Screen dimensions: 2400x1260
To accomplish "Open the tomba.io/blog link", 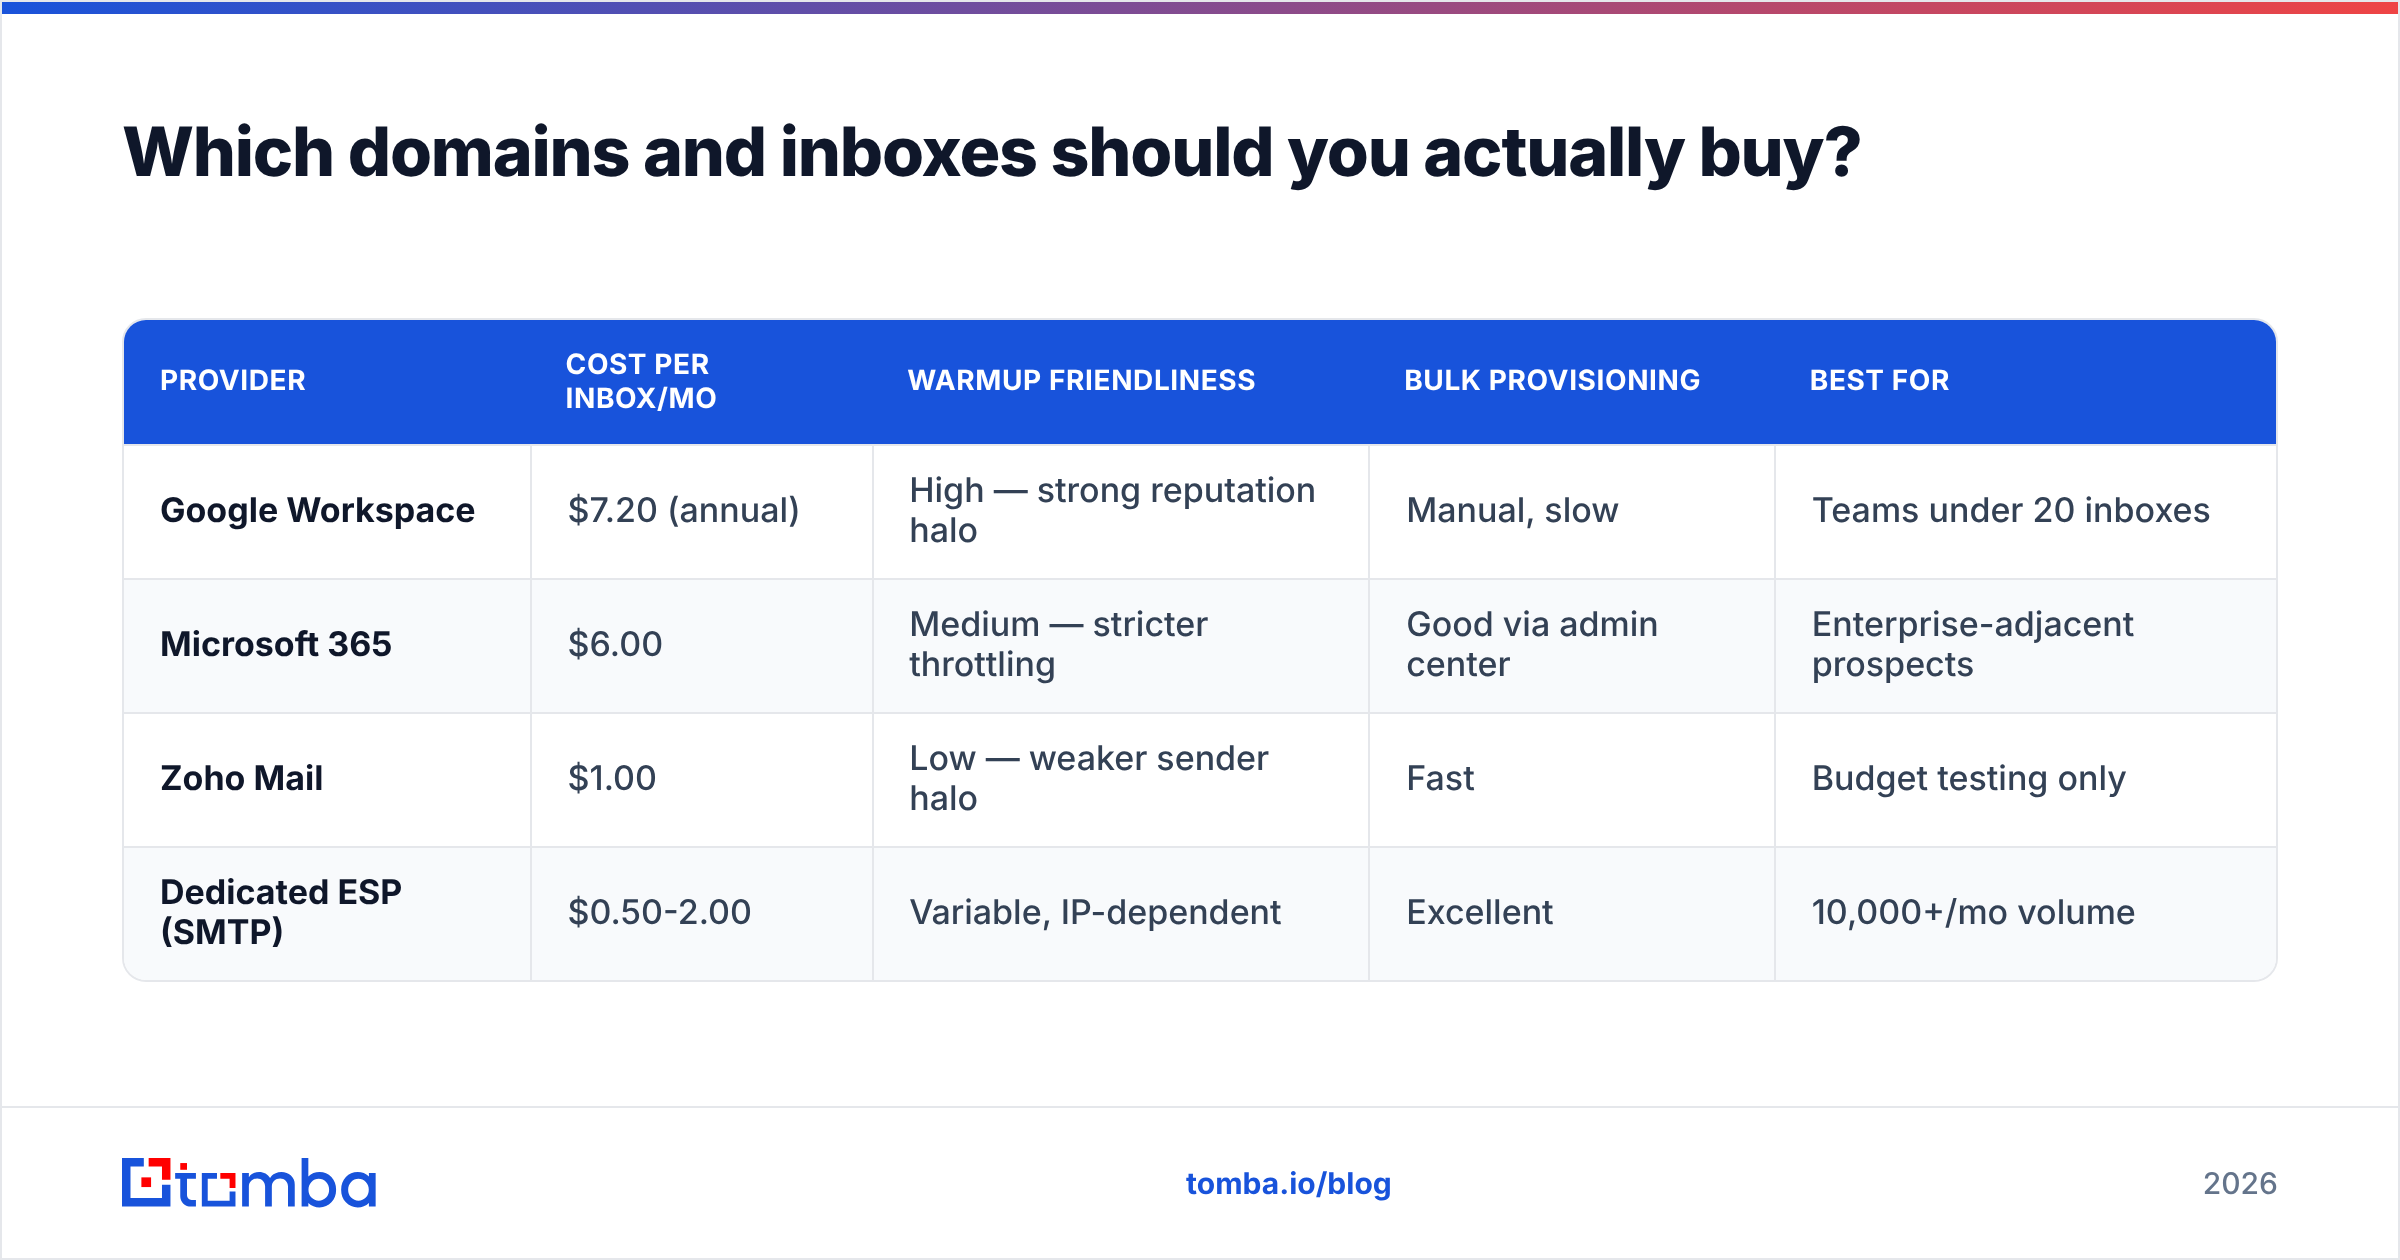I will coord(1288,1184).
